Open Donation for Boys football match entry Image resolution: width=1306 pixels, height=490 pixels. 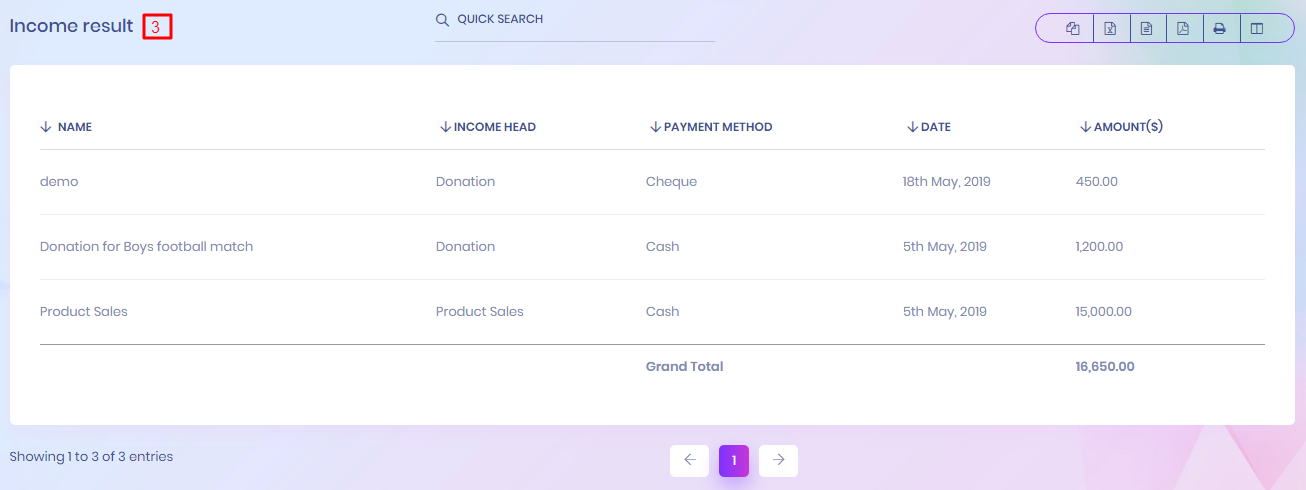click(146, 247)
